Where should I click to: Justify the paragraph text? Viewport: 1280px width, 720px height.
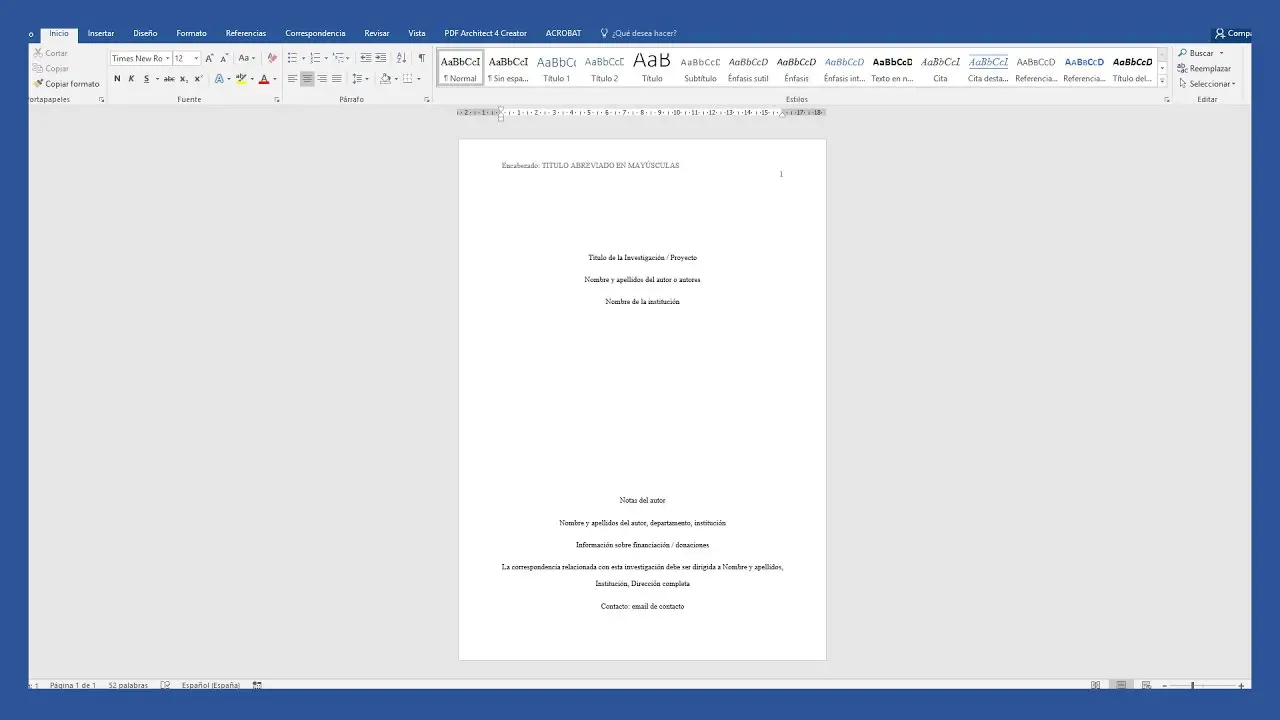[336, 79]
